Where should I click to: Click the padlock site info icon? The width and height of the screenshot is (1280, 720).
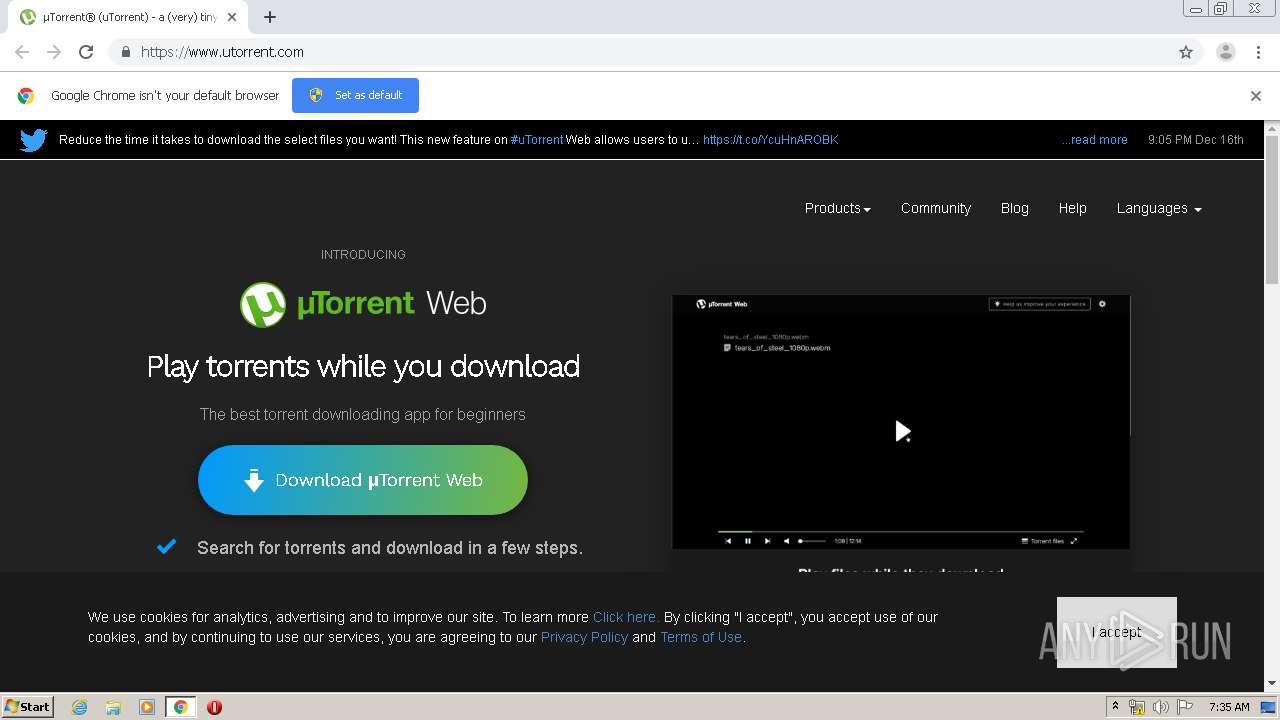[x=125, y=52]
